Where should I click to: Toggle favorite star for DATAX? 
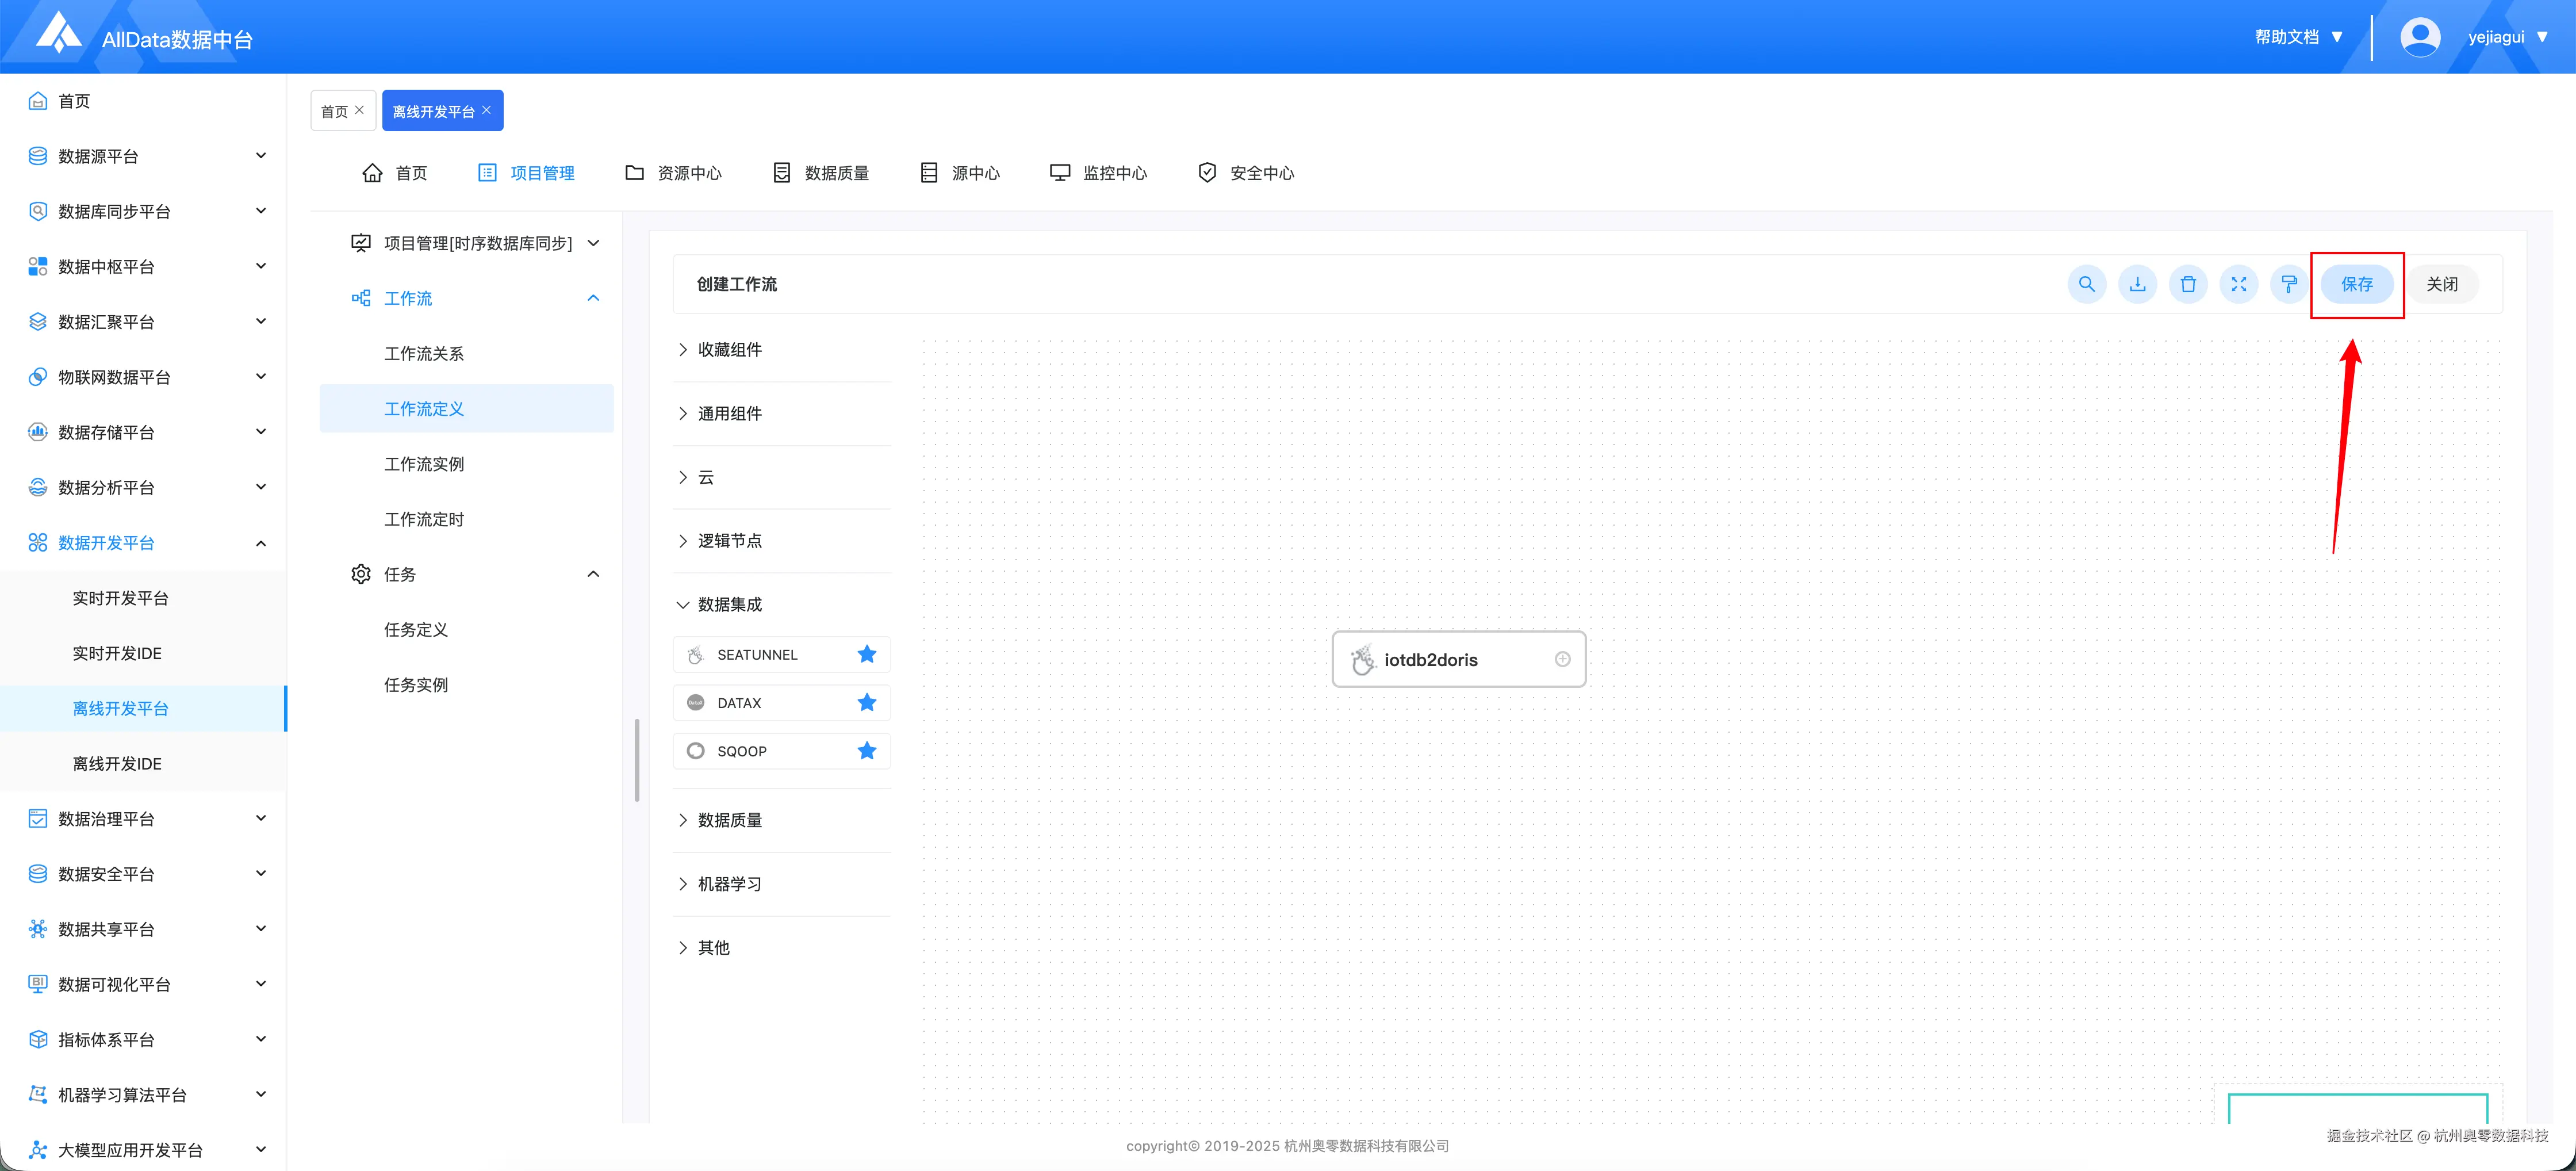866,703
